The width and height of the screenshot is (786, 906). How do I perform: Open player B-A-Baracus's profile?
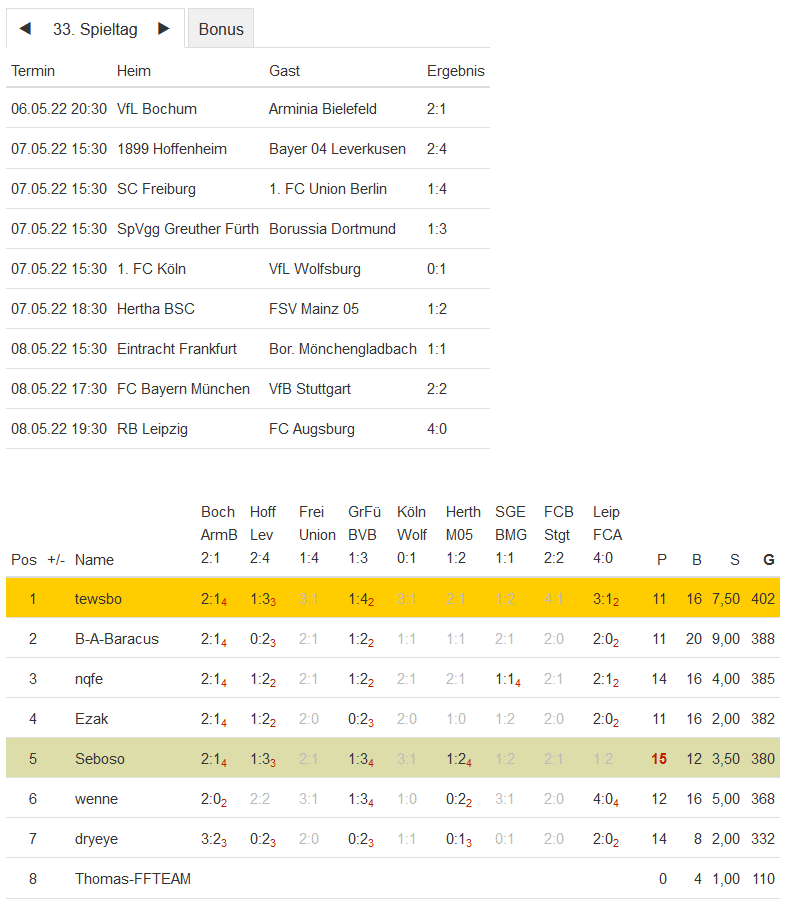pyautogui.click(x=116, y=639)
